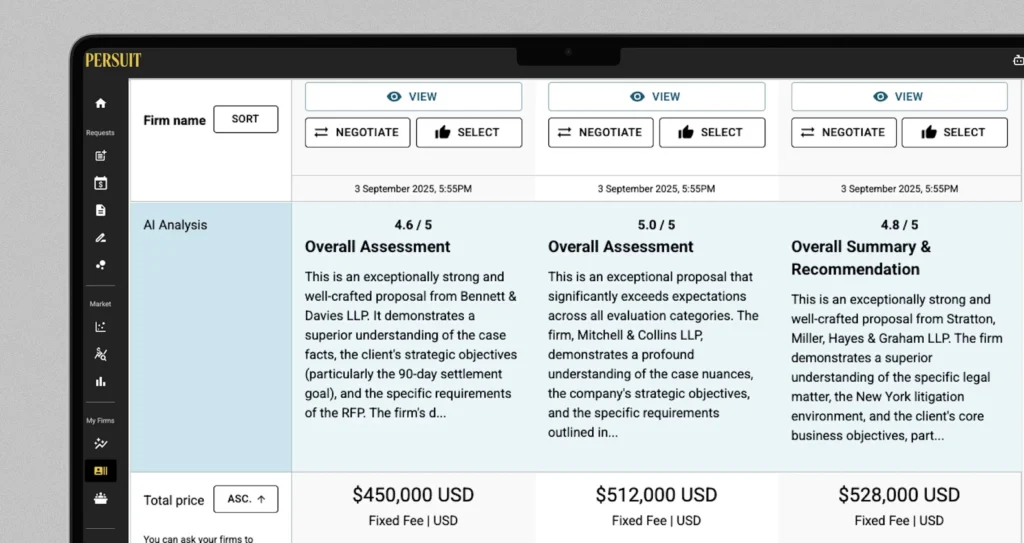Click the pen edit icon in sidebar
1024x543 pixels.
pos(100,238)
